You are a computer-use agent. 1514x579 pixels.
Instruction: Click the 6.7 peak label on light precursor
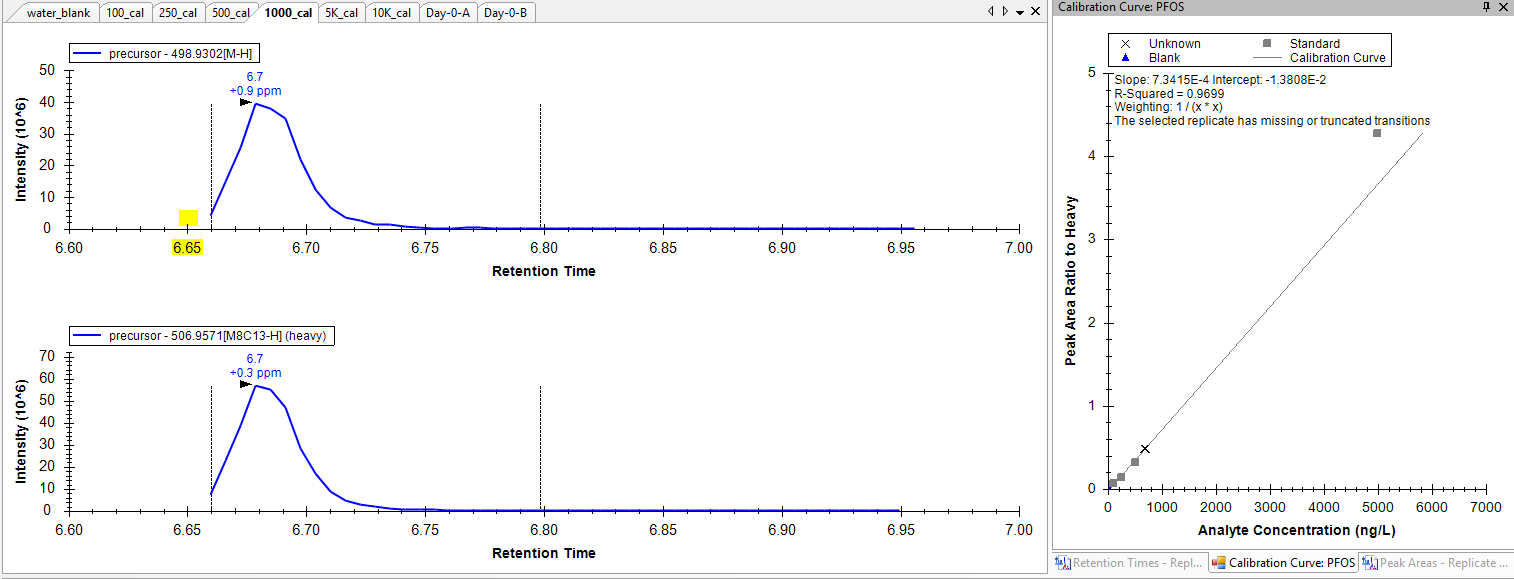pos(254,77)
